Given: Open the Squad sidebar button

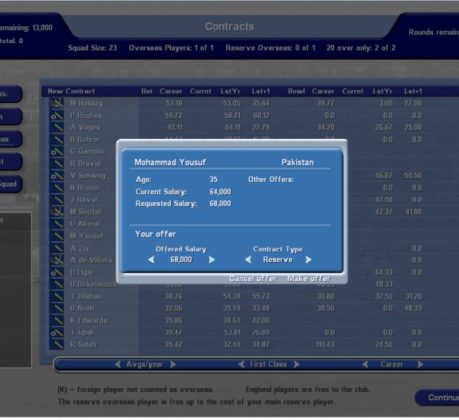Looking at the screenshot, I should pyautogui.click(x=10, y=184).
